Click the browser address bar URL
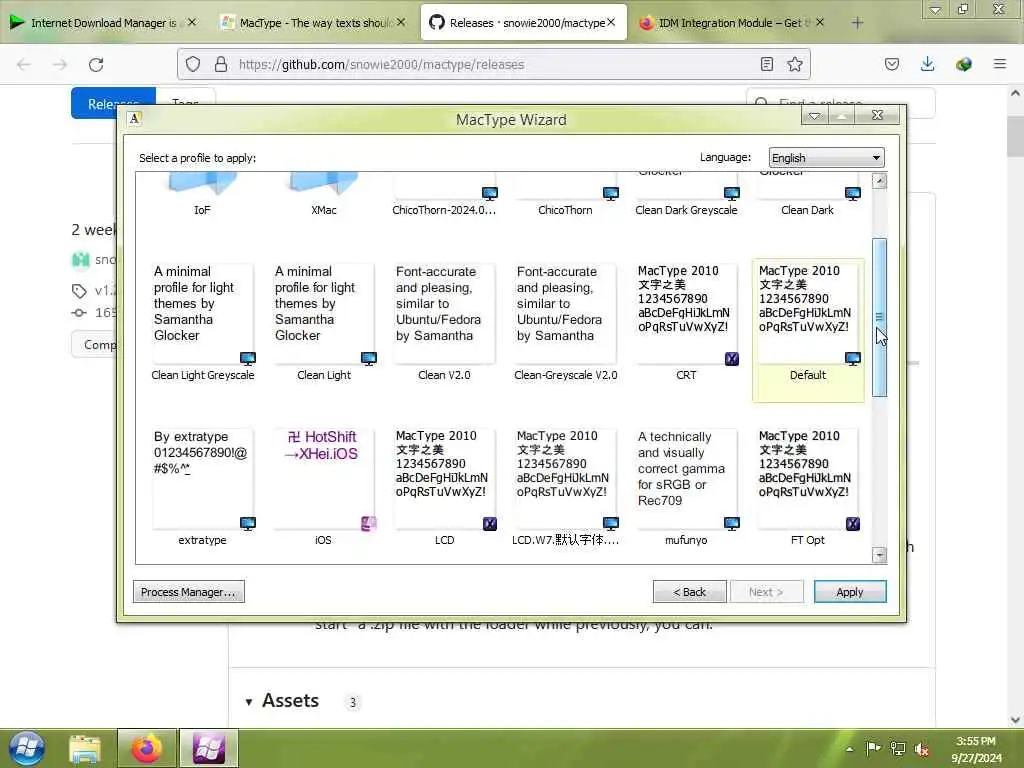1024x768 pixels. pyautogui.click(x=381, y=64)
